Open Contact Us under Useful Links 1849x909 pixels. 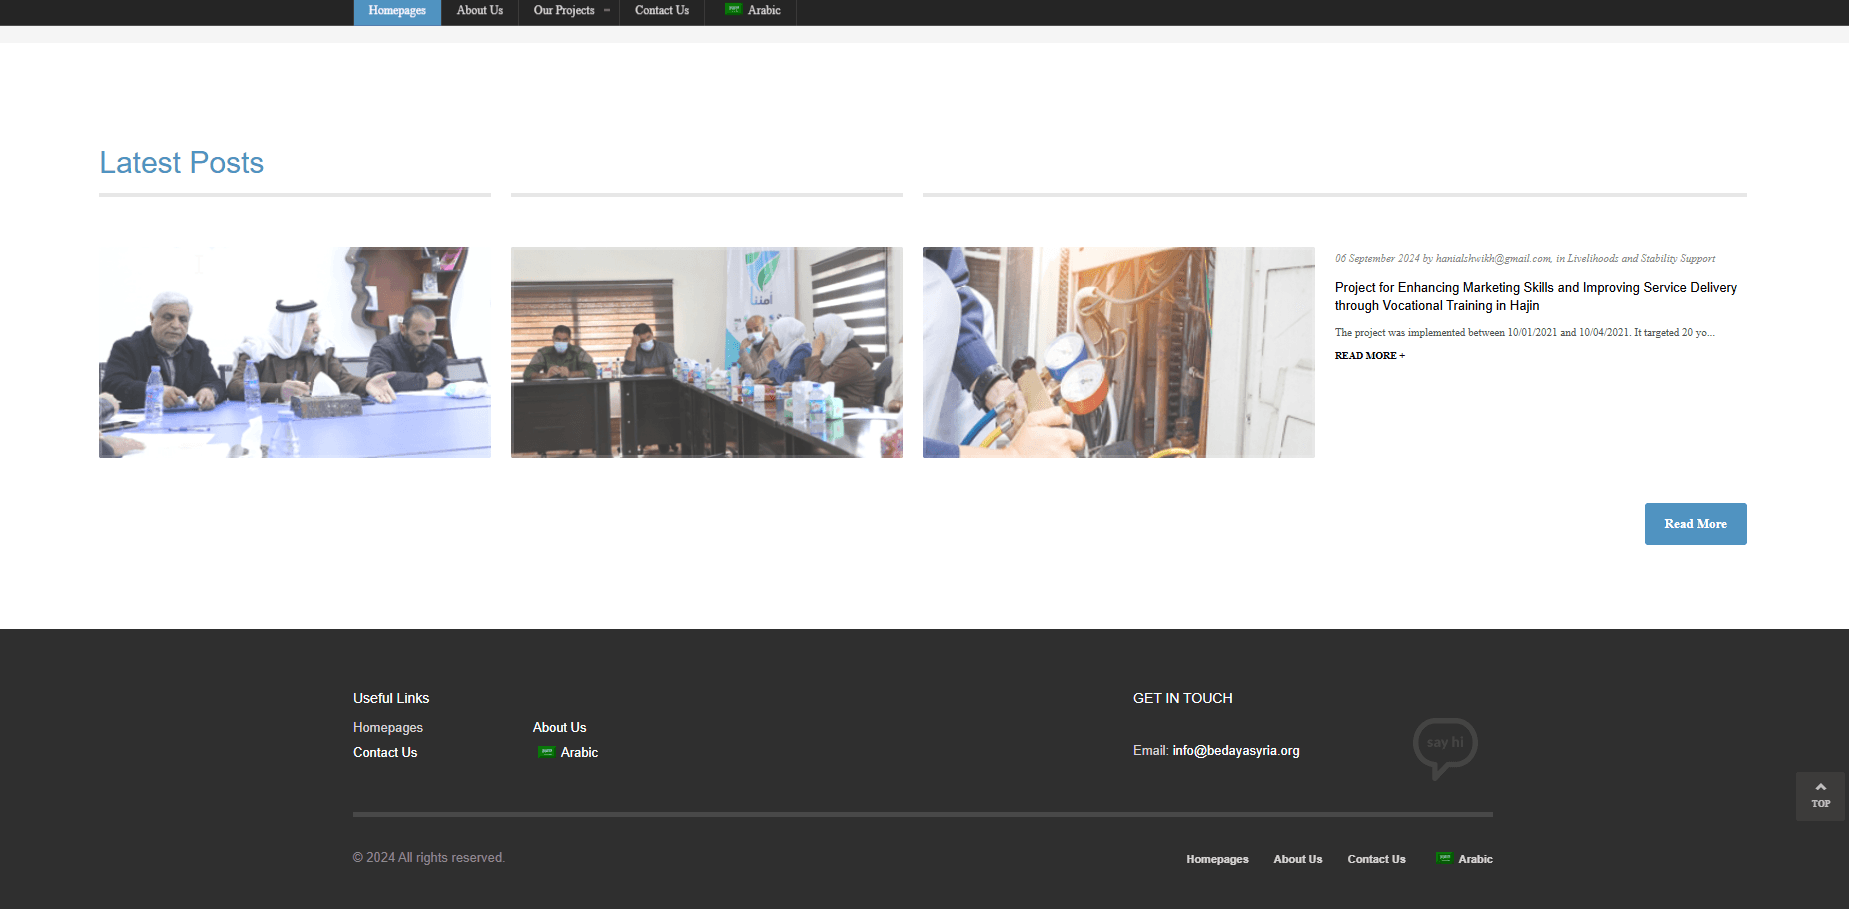pos(385,753)
